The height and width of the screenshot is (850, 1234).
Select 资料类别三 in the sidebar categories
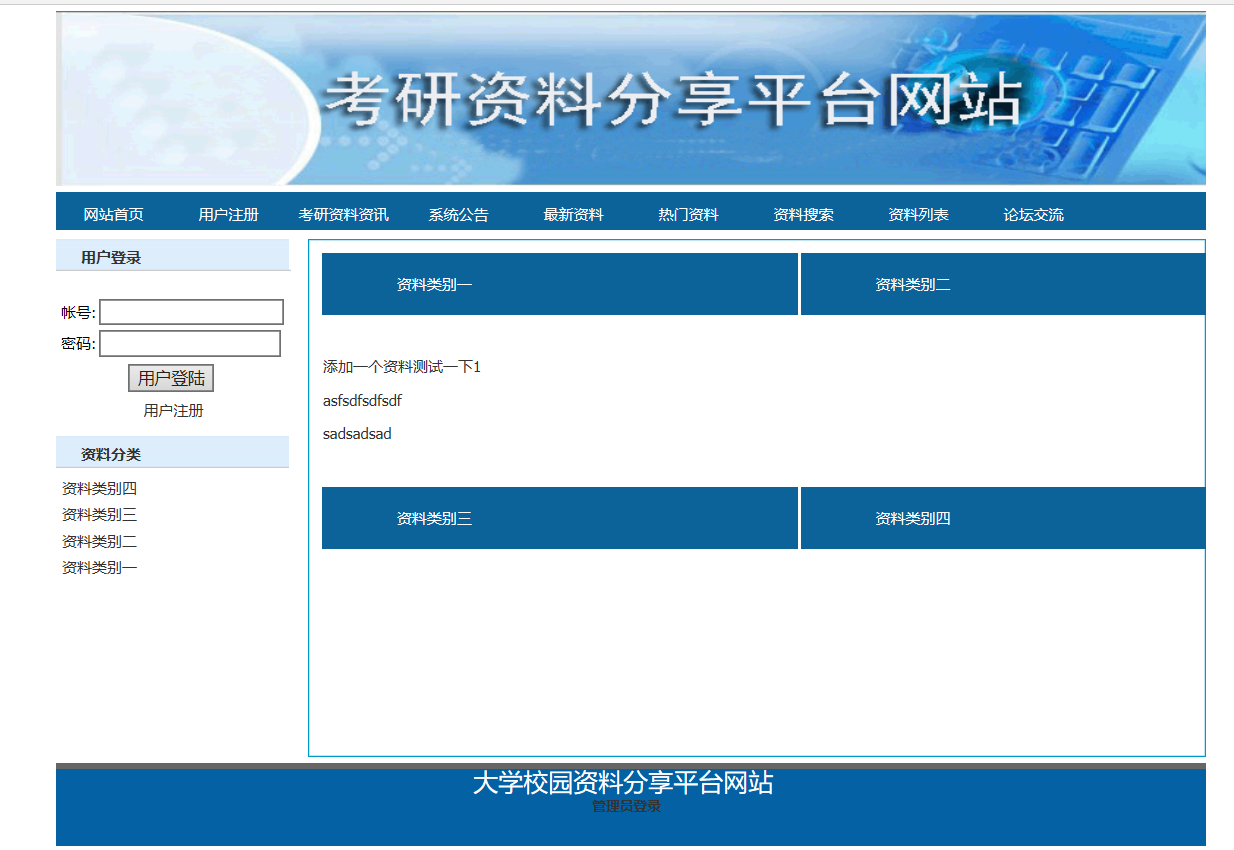tap(99, 515)
